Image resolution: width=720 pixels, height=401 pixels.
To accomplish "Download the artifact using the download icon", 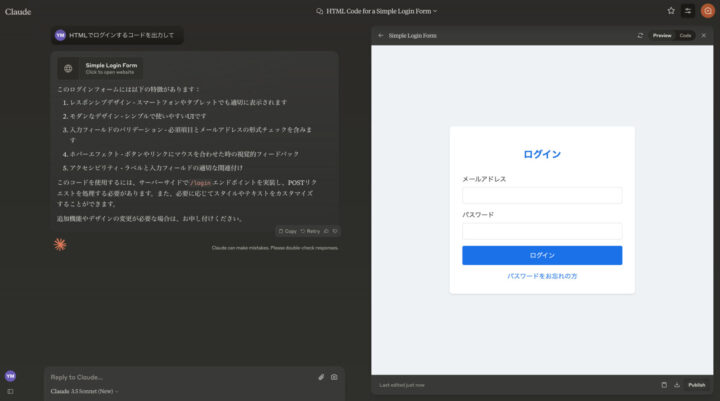I will [x=677, y=384].
